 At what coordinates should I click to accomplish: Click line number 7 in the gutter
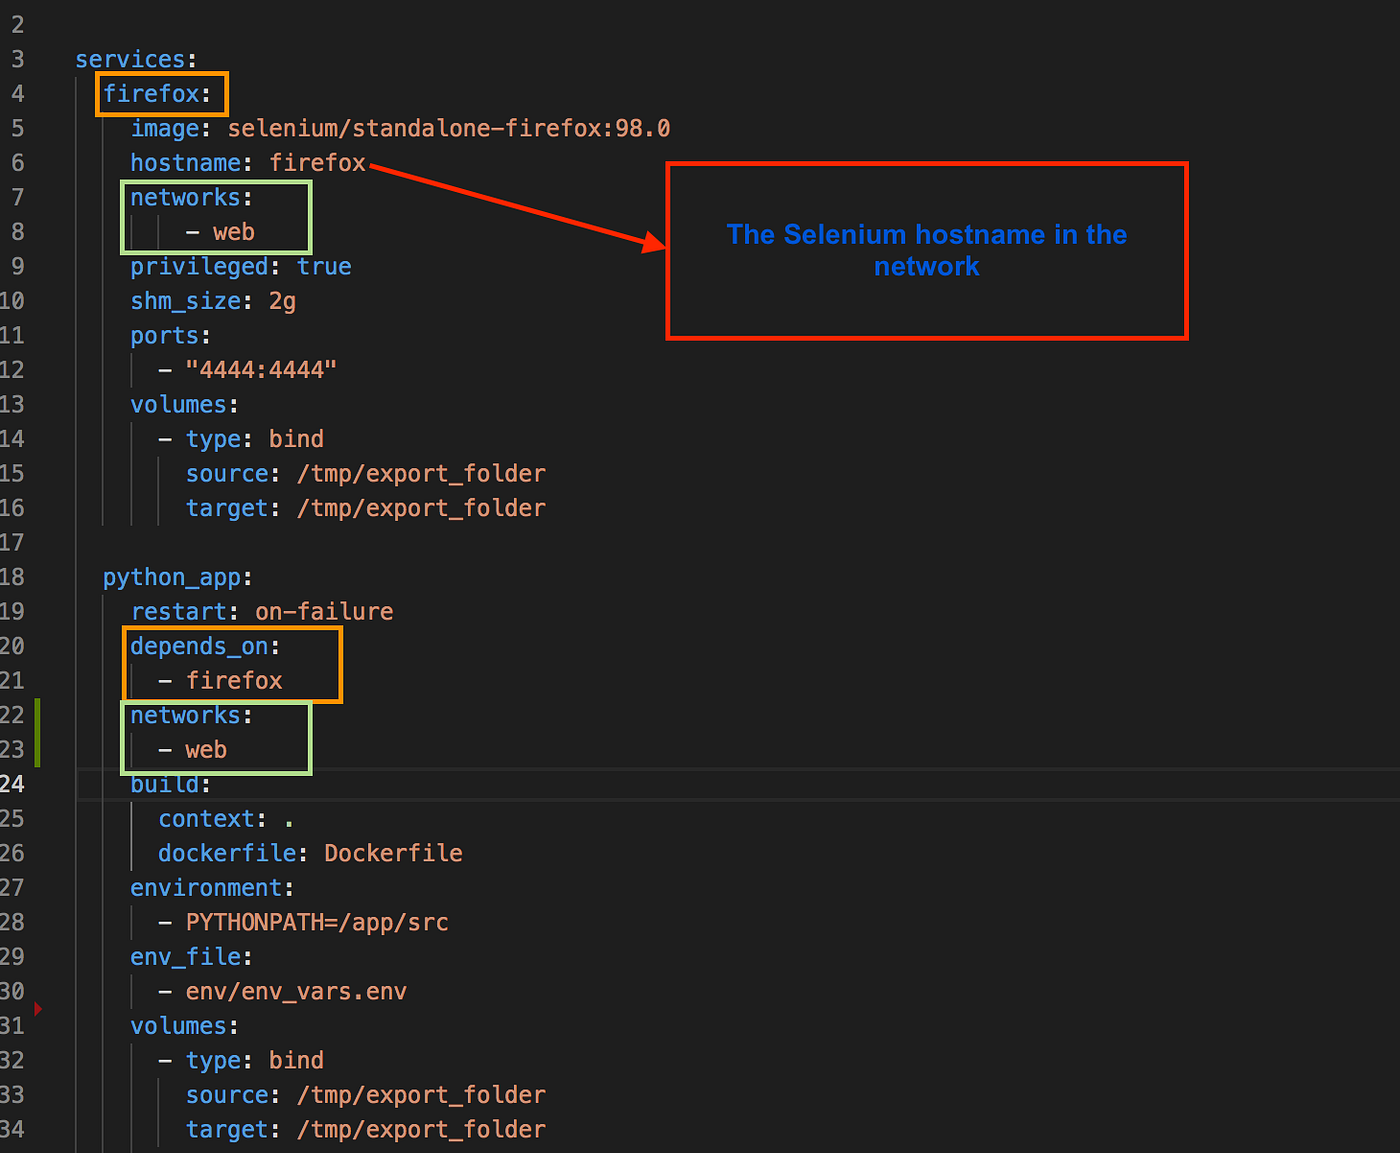click(17, 198)
